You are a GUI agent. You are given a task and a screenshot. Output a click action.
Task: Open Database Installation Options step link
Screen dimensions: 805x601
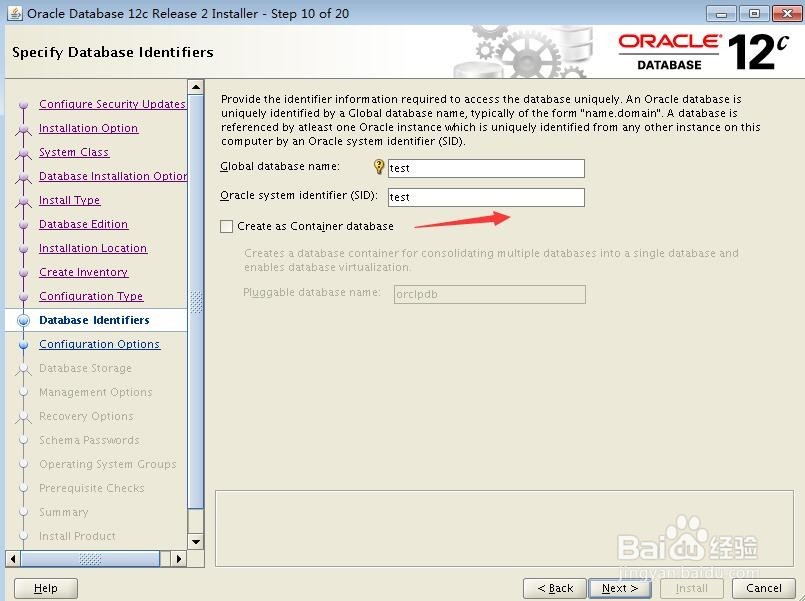click(113, 176)
